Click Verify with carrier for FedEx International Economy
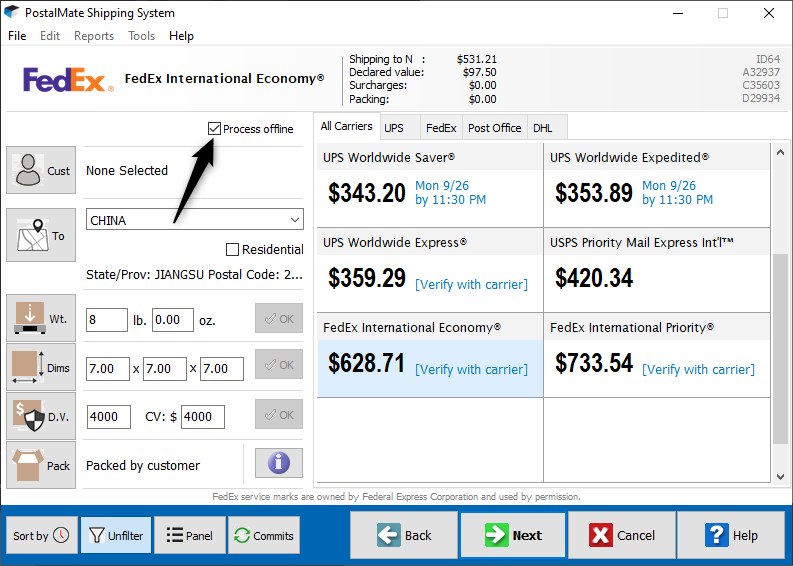 click(x=471, y=370)
